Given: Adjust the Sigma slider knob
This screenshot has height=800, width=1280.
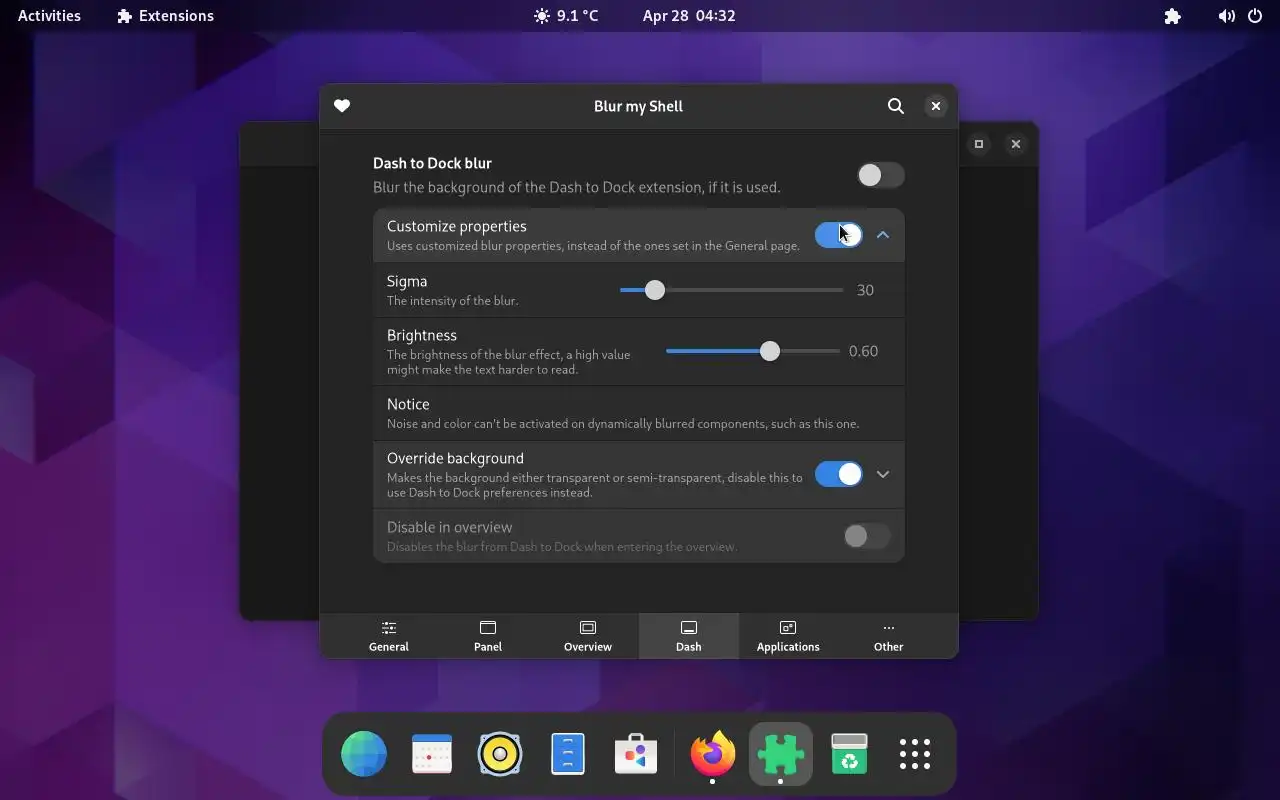Looking at the screenshot, I should pyautogui.click(x=655, y=290).
